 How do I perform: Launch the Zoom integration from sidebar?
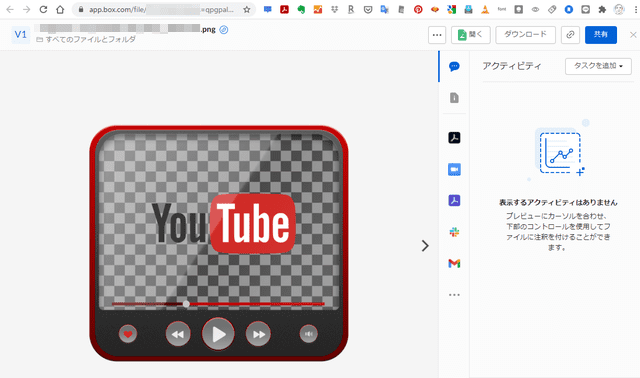454,169
